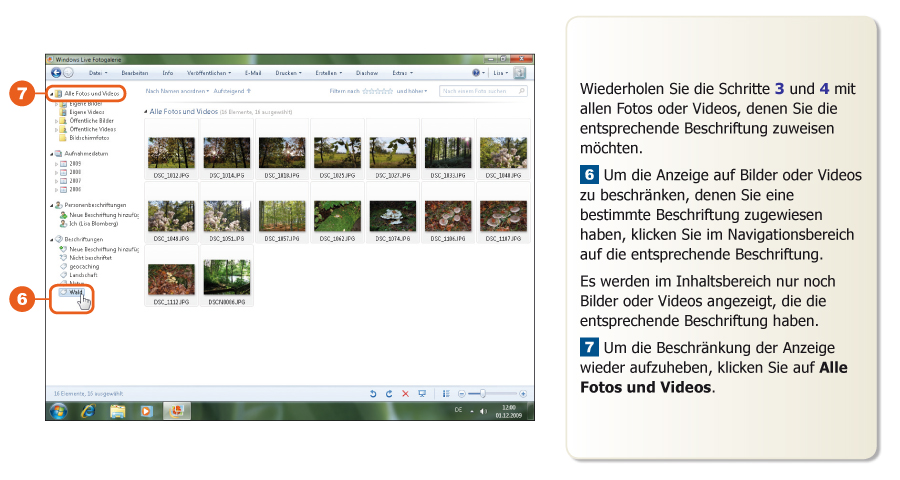
Task: Rotate photo counterclockwise with bottom toolbar icon
Action: click(373, 394)
